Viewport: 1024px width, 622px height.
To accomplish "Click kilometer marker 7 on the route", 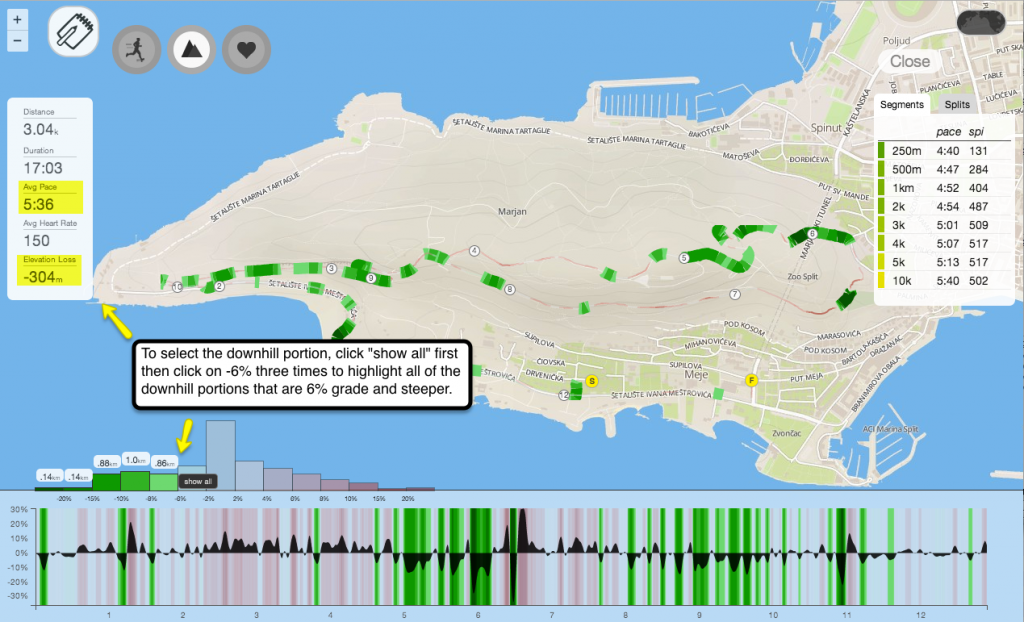I will tap(735, 294).
